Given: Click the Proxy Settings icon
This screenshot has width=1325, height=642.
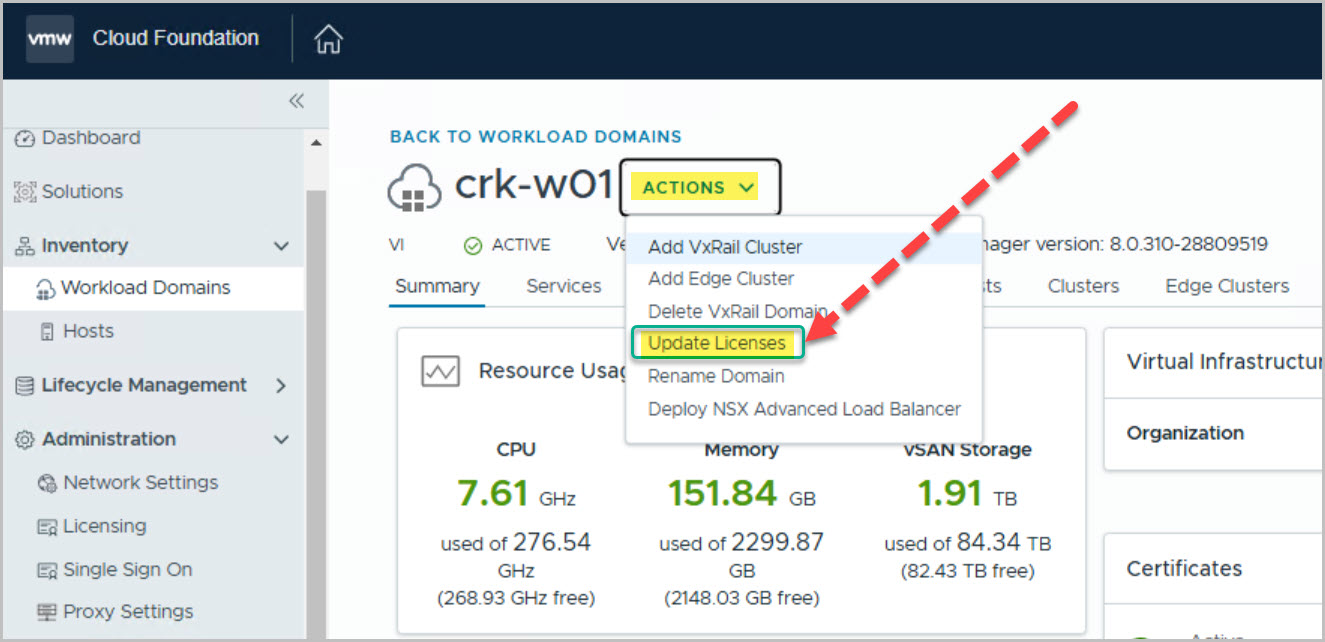Looking at the screenshot, I should (x=46, y=612).
